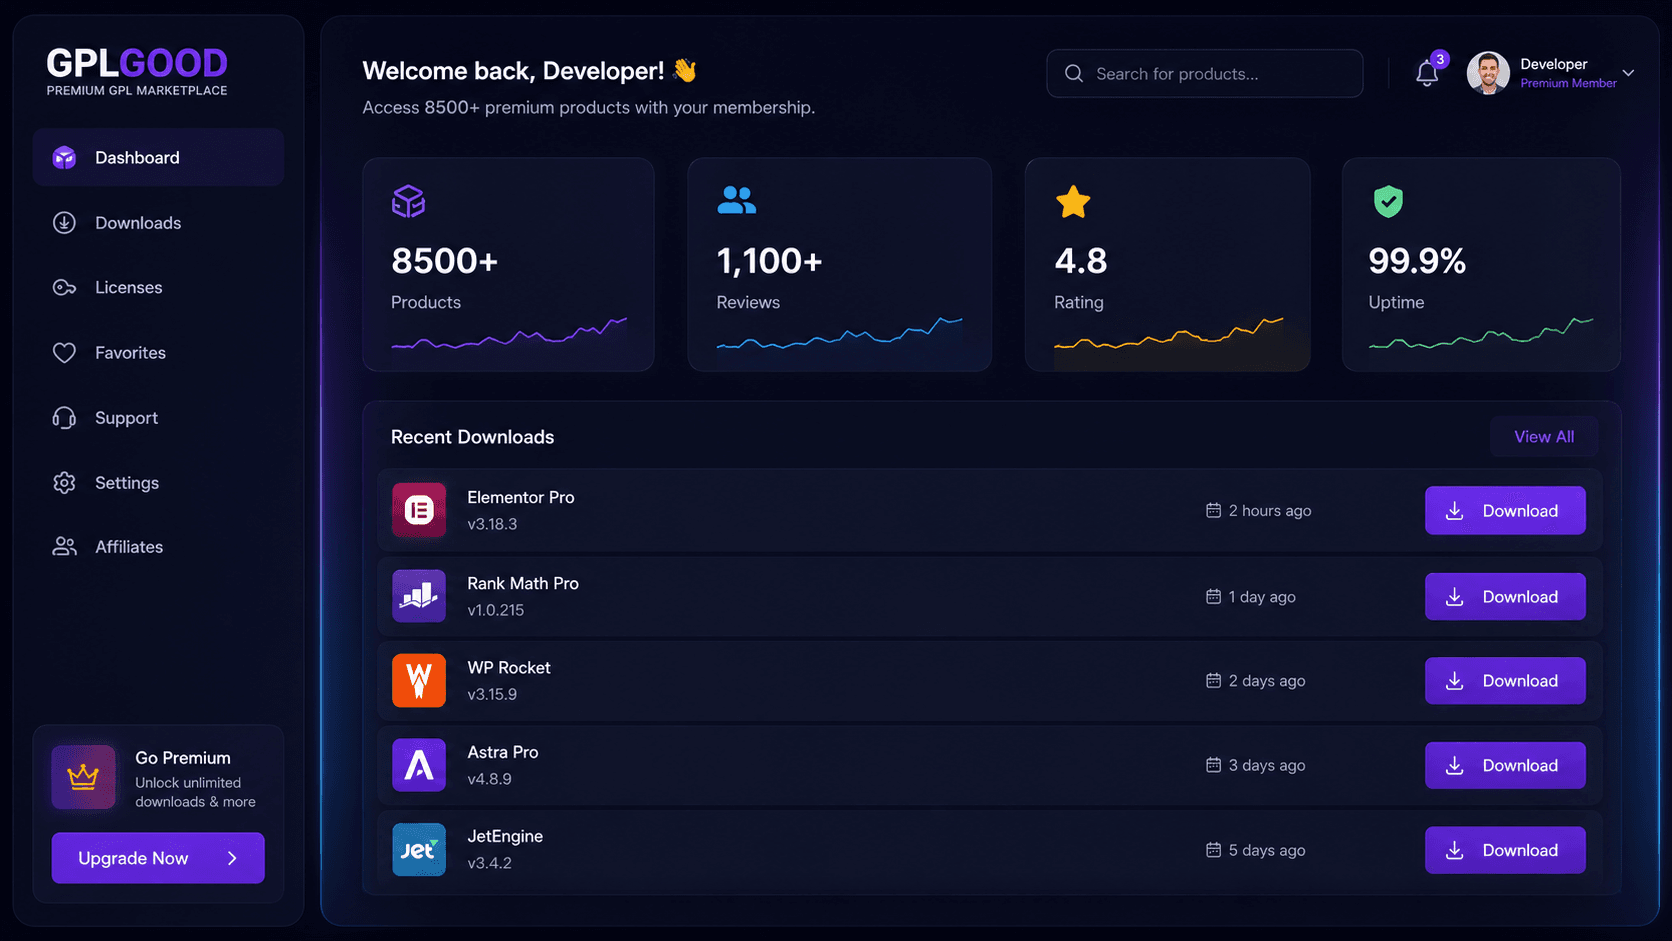Click the 3 days ago timestamp
The image size is (1672, 941).
(1267, 765)
